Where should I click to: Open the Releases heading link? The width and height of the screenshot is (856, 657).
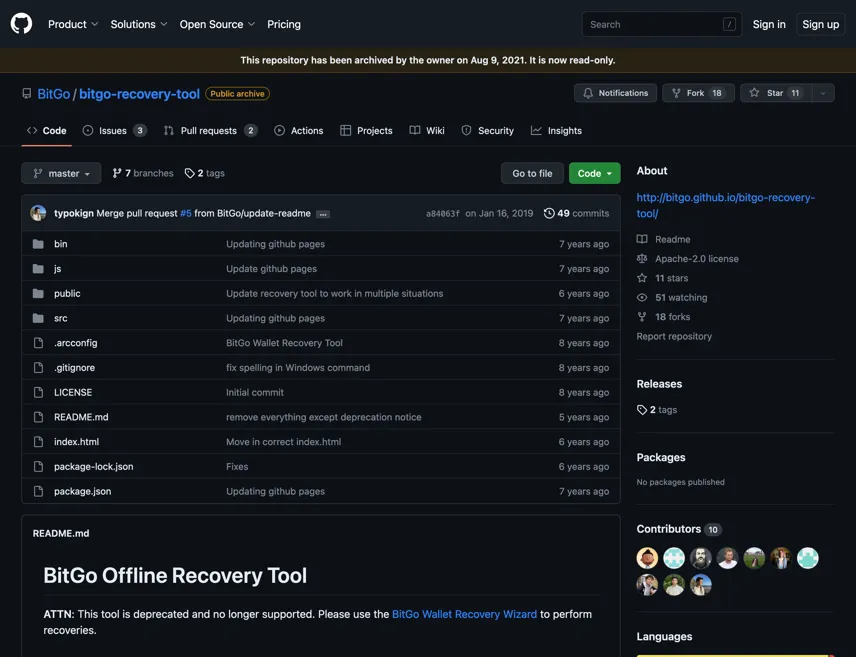(x=659, y=384)
